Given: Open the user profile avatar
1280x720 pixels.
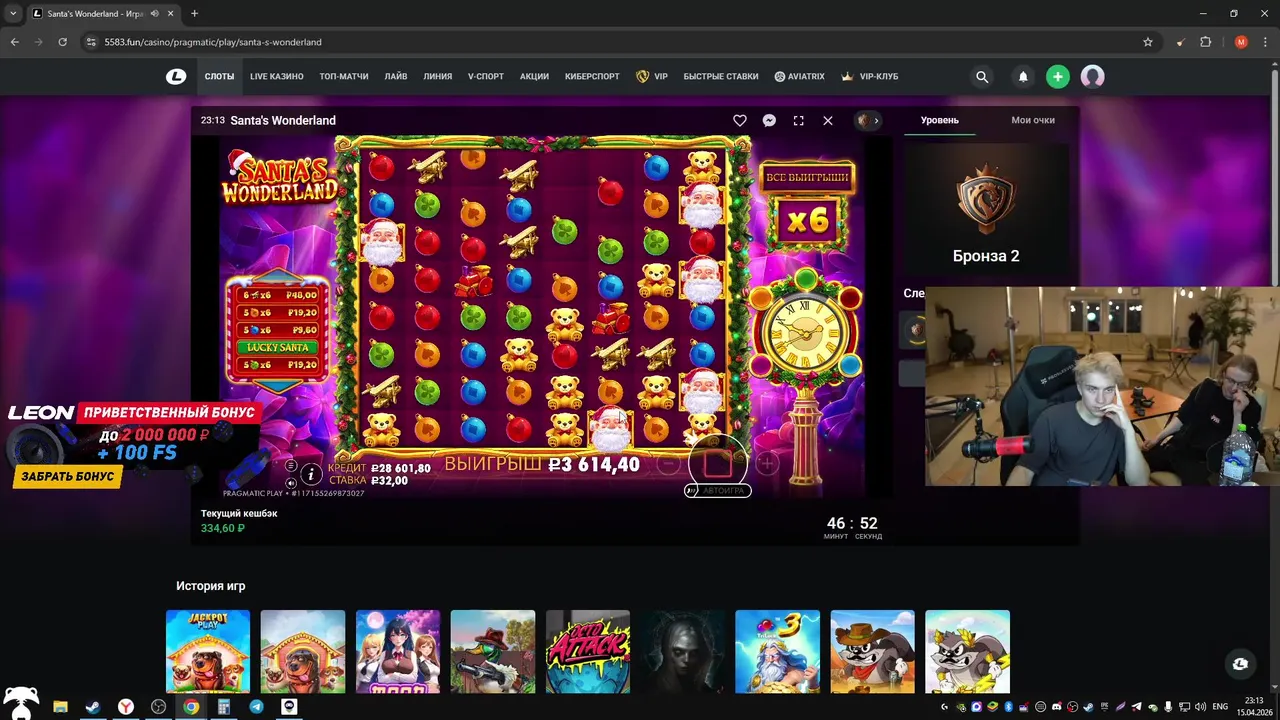Looking at the screenshot, I should click(x=1092, y=77).
